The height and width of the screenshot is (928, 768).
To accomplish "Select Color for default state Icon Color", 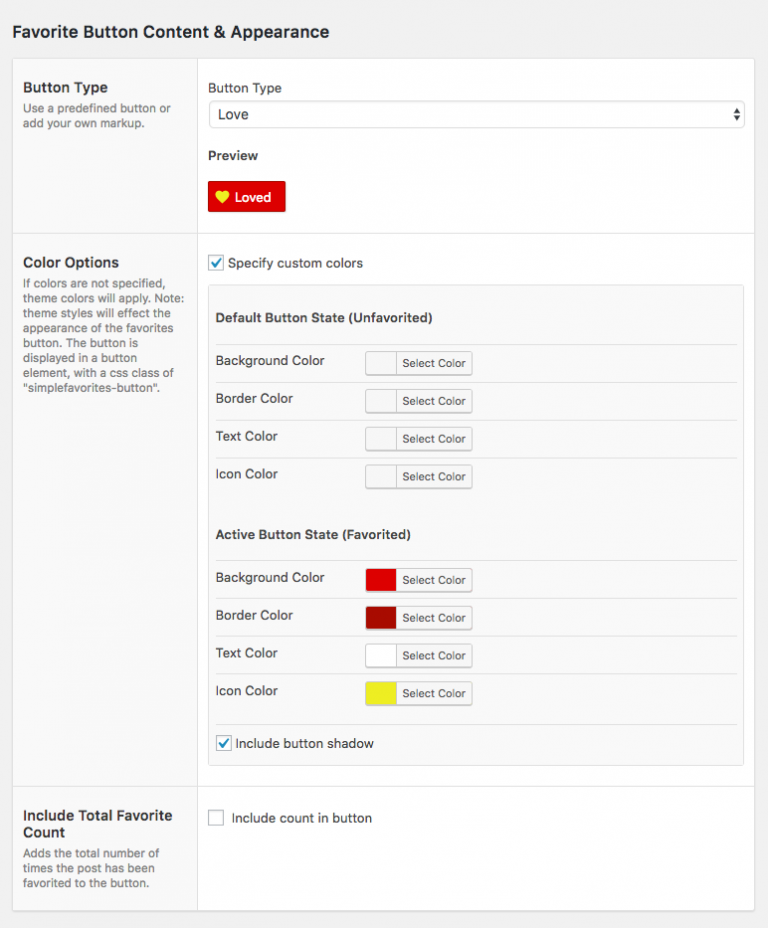I will tap(433, 477).
